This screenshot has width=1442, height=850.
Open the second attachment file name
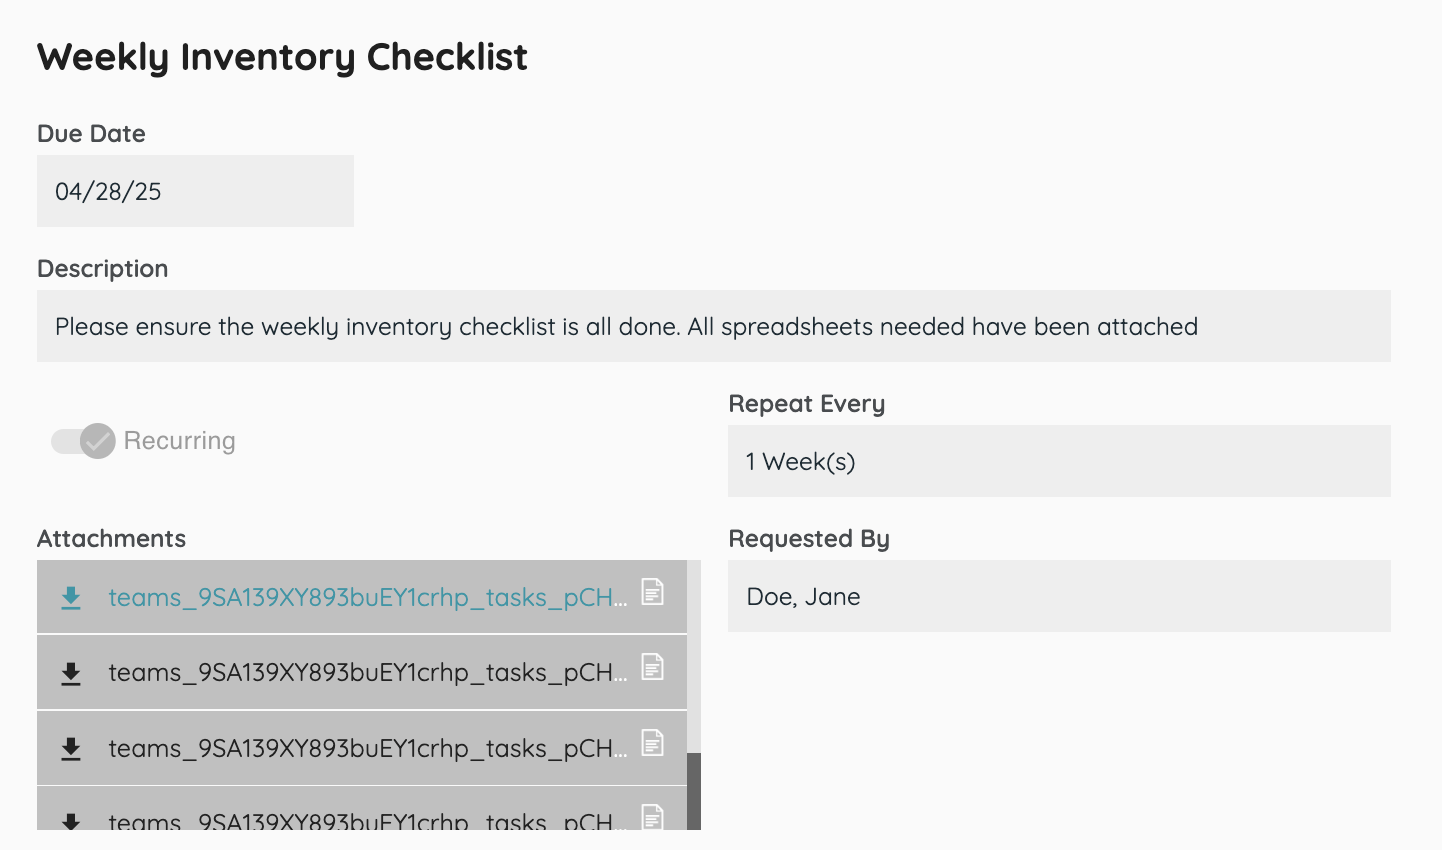tap(368, 672)
